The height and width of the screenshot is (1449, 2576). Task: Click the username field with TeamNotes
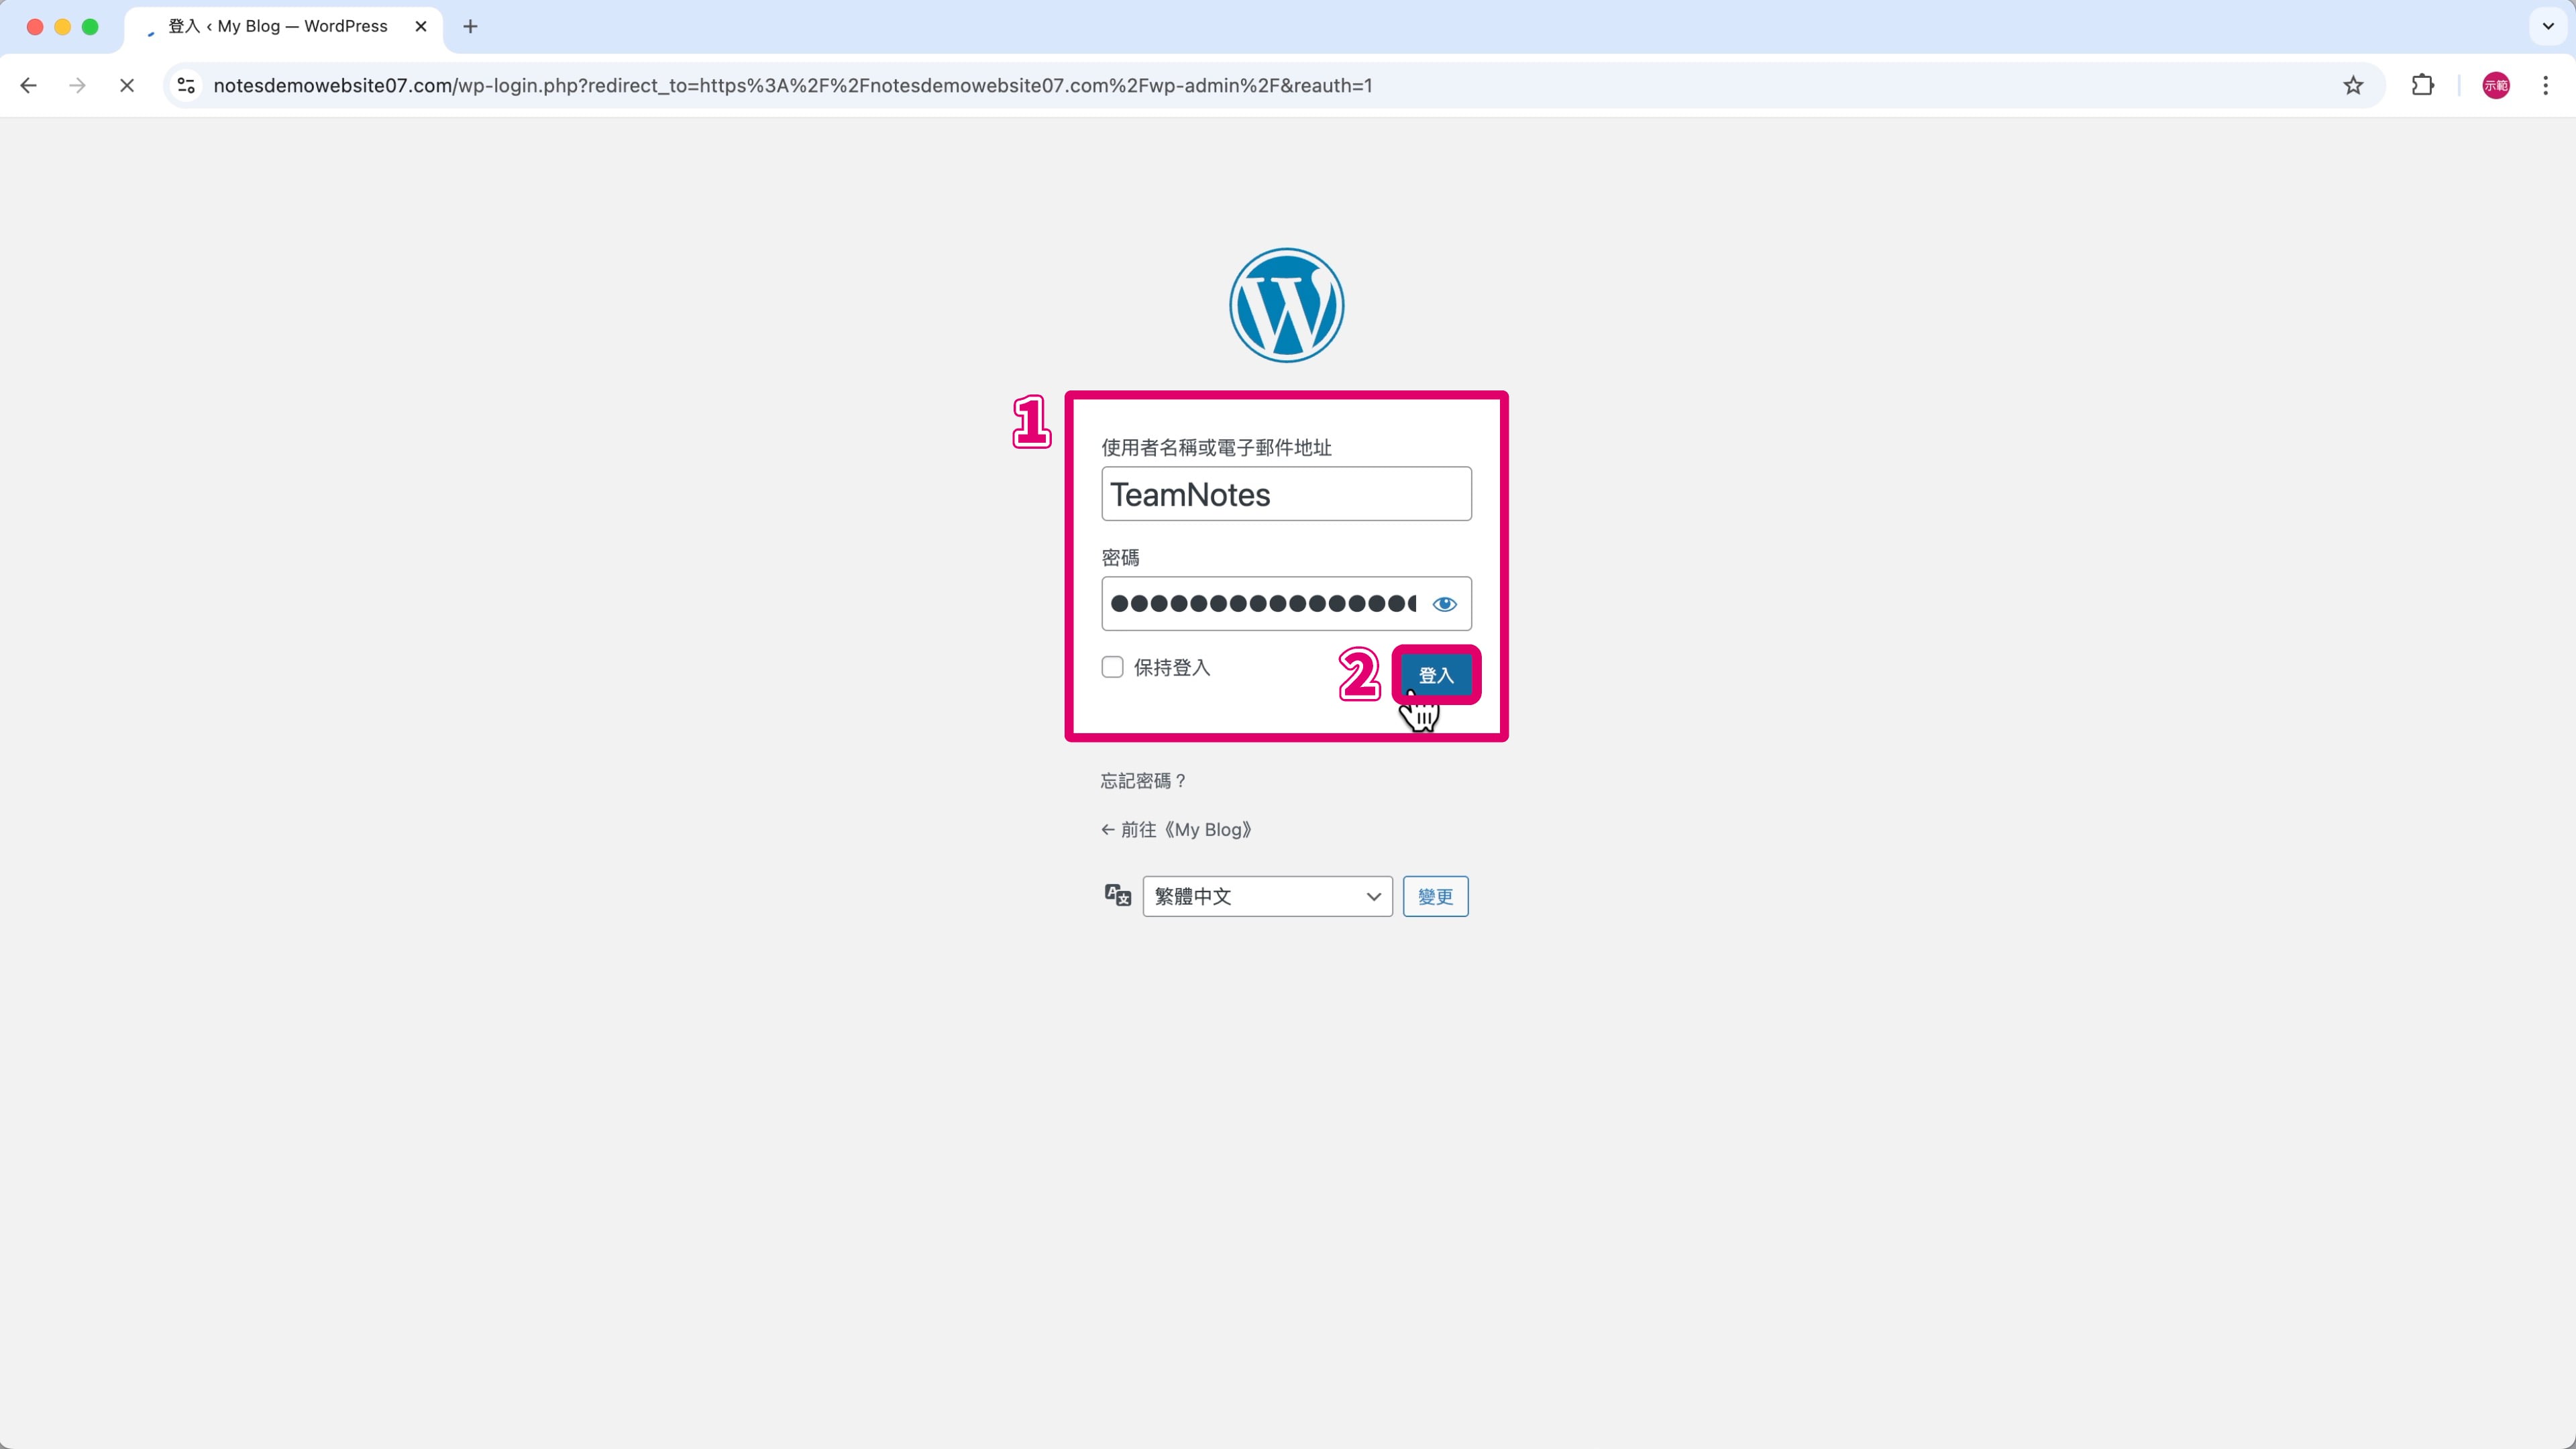[x=1286, y=494]
